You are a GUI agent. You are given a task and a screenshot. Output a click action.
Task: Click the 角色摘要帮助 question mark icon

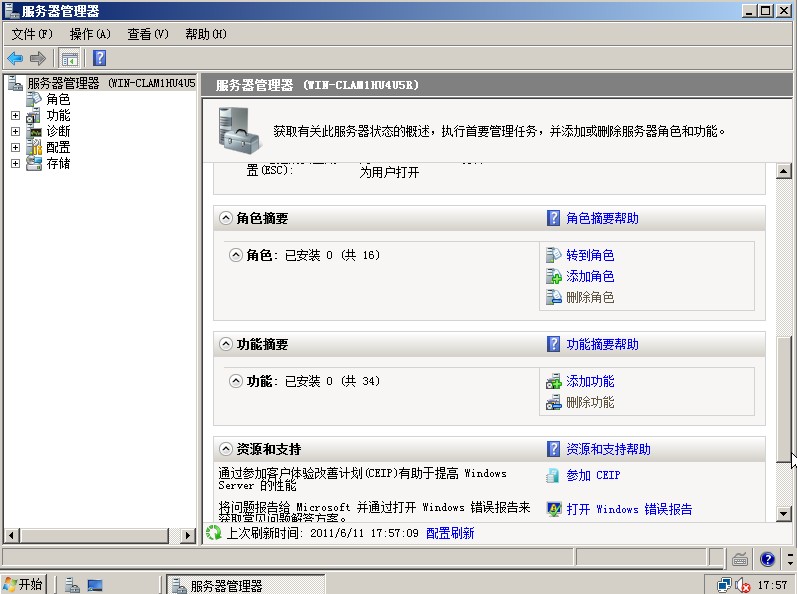[553, 218]
